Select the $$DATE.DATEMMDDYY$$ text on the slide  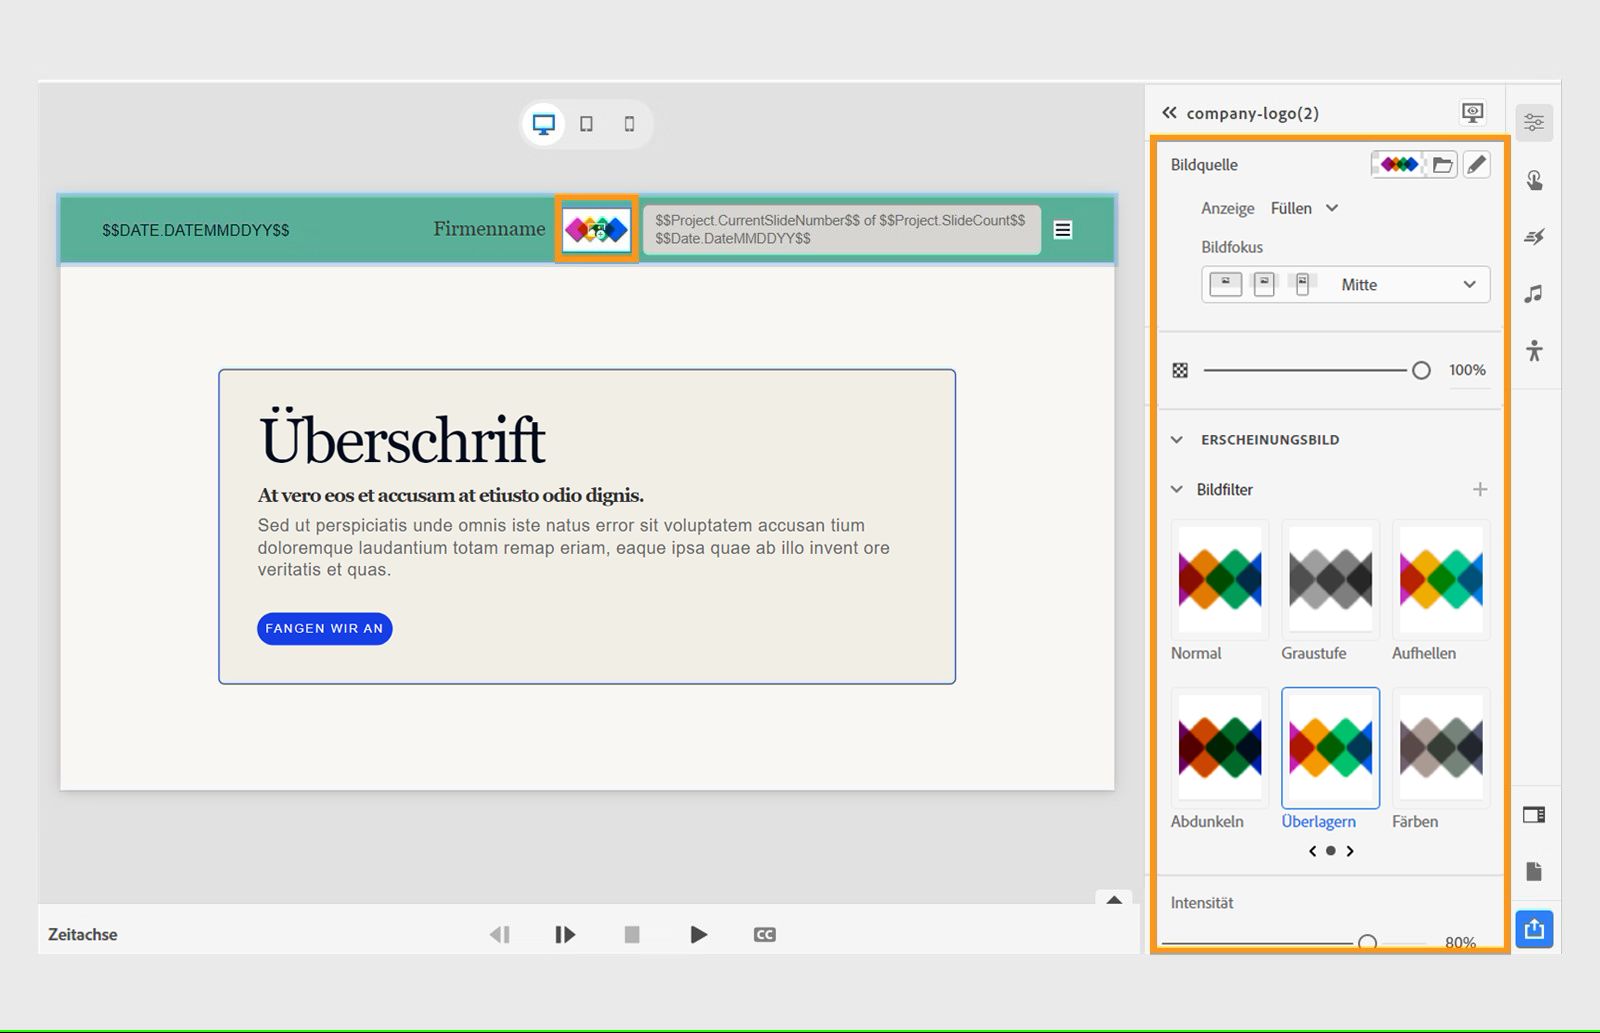pos(196,230)
